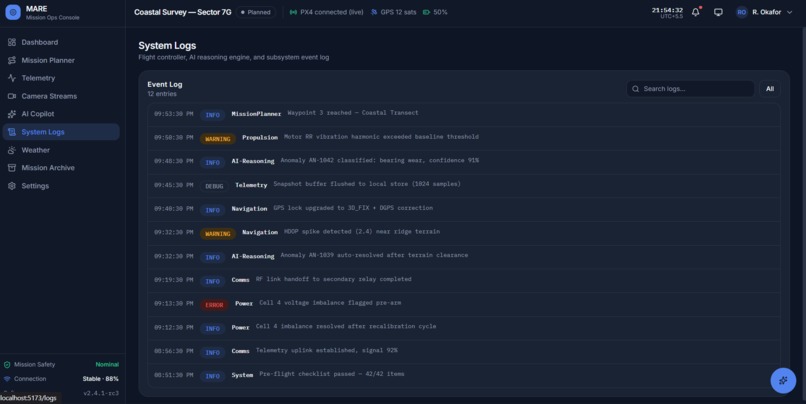Open Camera Streams from the sidebar

point(61,96)
